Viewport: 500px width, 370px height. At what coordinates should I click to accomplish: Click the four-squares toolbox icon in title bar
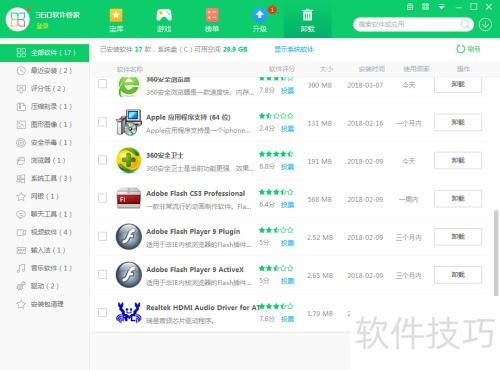[426, 7]
